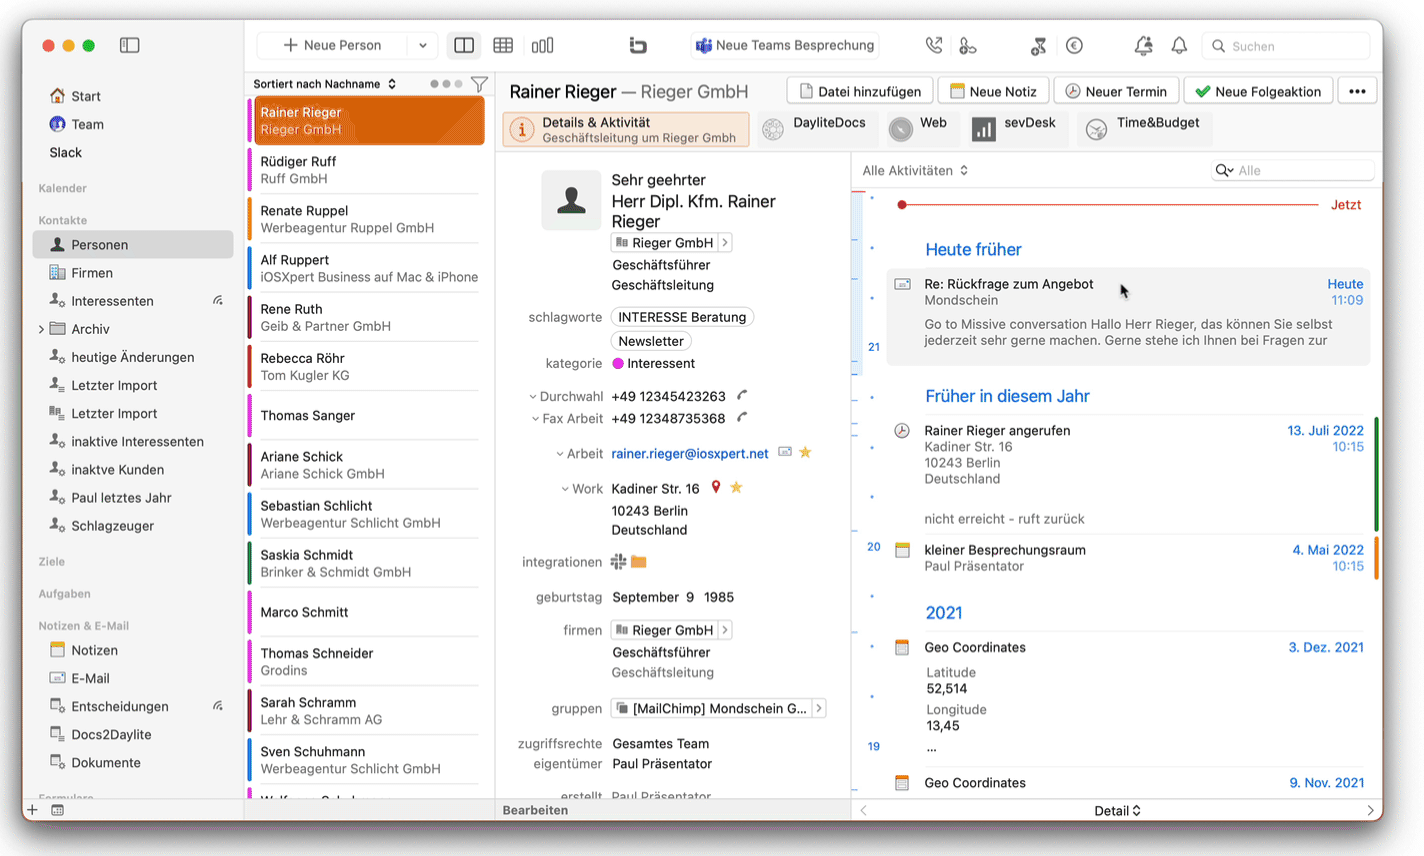This screenshot has width=1424, height=856.
Task: Open the MailChimp Mondschein group arrow
Action: pyautogui.click(x=819, y=708)
